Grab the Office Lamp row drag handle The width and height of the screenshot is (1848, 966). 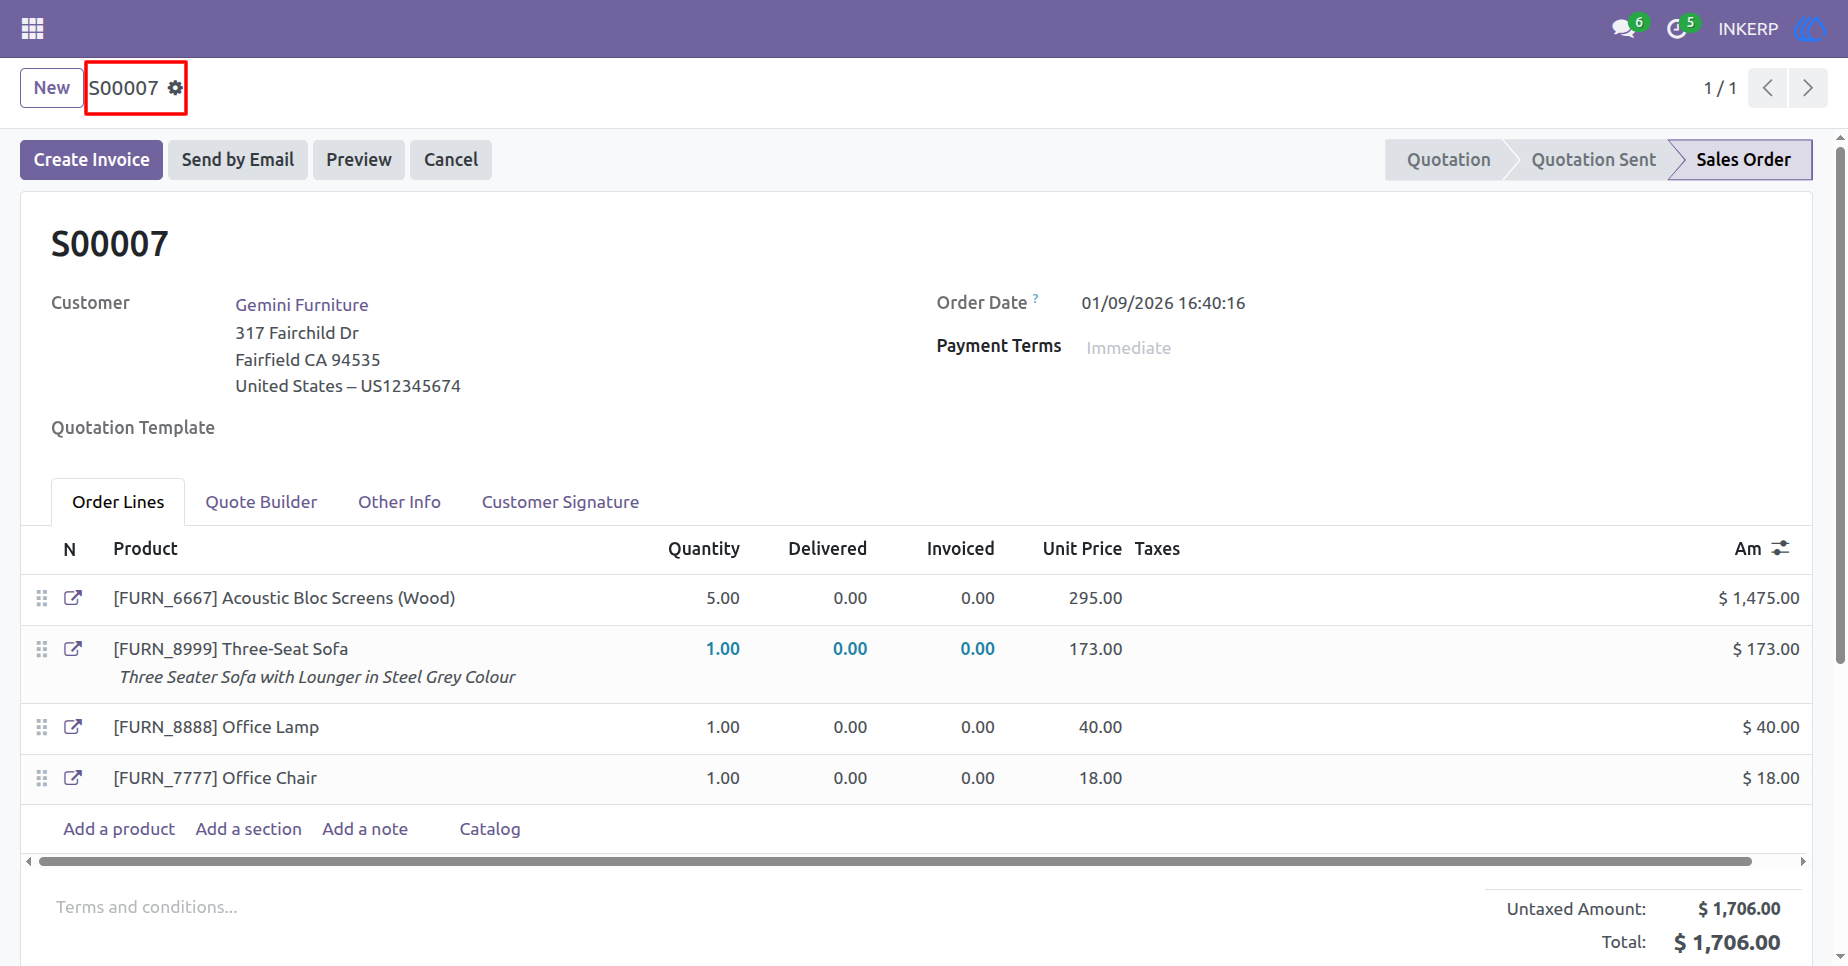(42, 727)
